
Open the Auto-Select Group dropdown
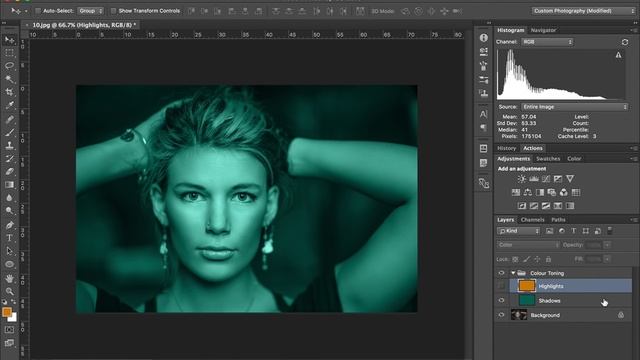tap(90, 11)
